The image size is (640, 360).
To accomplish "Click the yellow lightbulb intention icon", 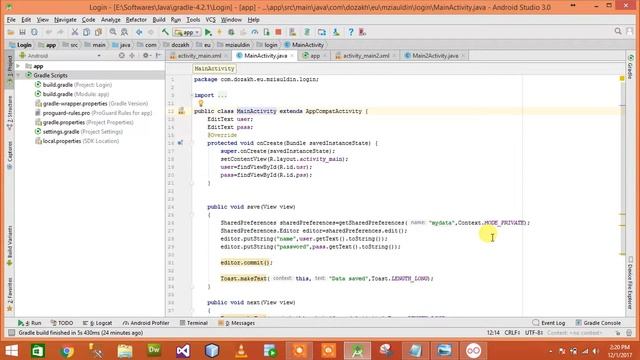I will point(200,104).
